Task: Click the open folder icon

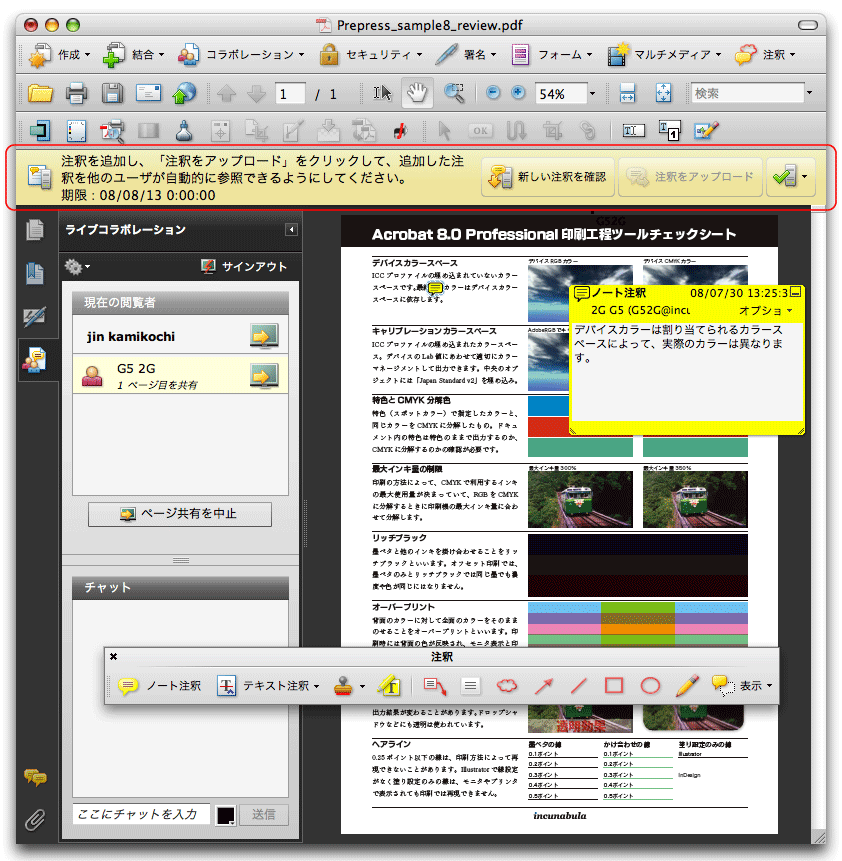Action: pos(40,93)
